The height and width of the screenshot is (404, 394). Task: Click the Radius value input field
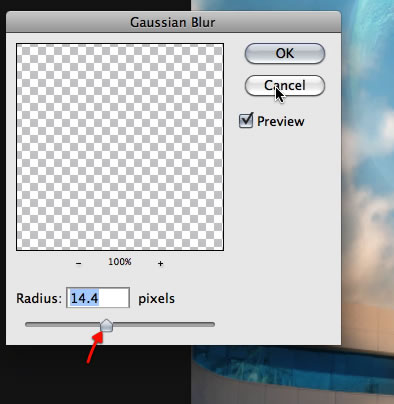(x=98, y=298)
